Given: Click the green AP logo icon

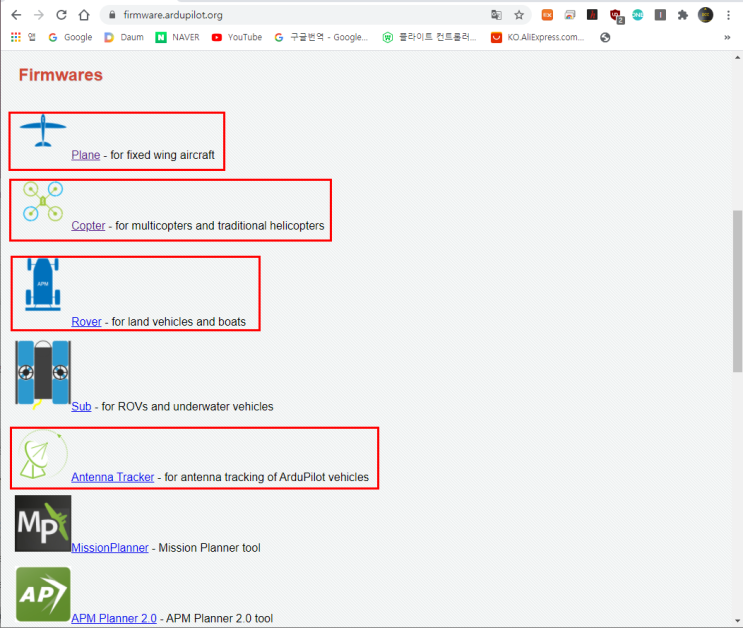Looking at the screenshot, I should tap(43, 594).
